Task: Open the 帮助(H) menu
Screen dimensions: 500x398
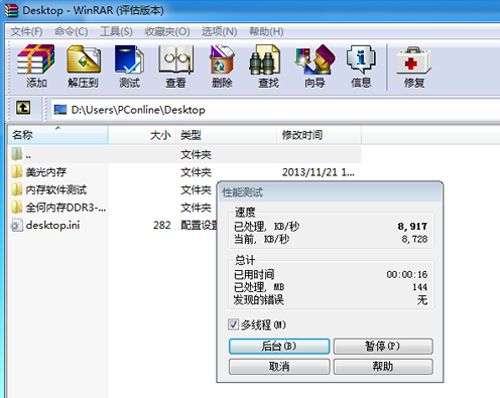Action: (267, 32)
